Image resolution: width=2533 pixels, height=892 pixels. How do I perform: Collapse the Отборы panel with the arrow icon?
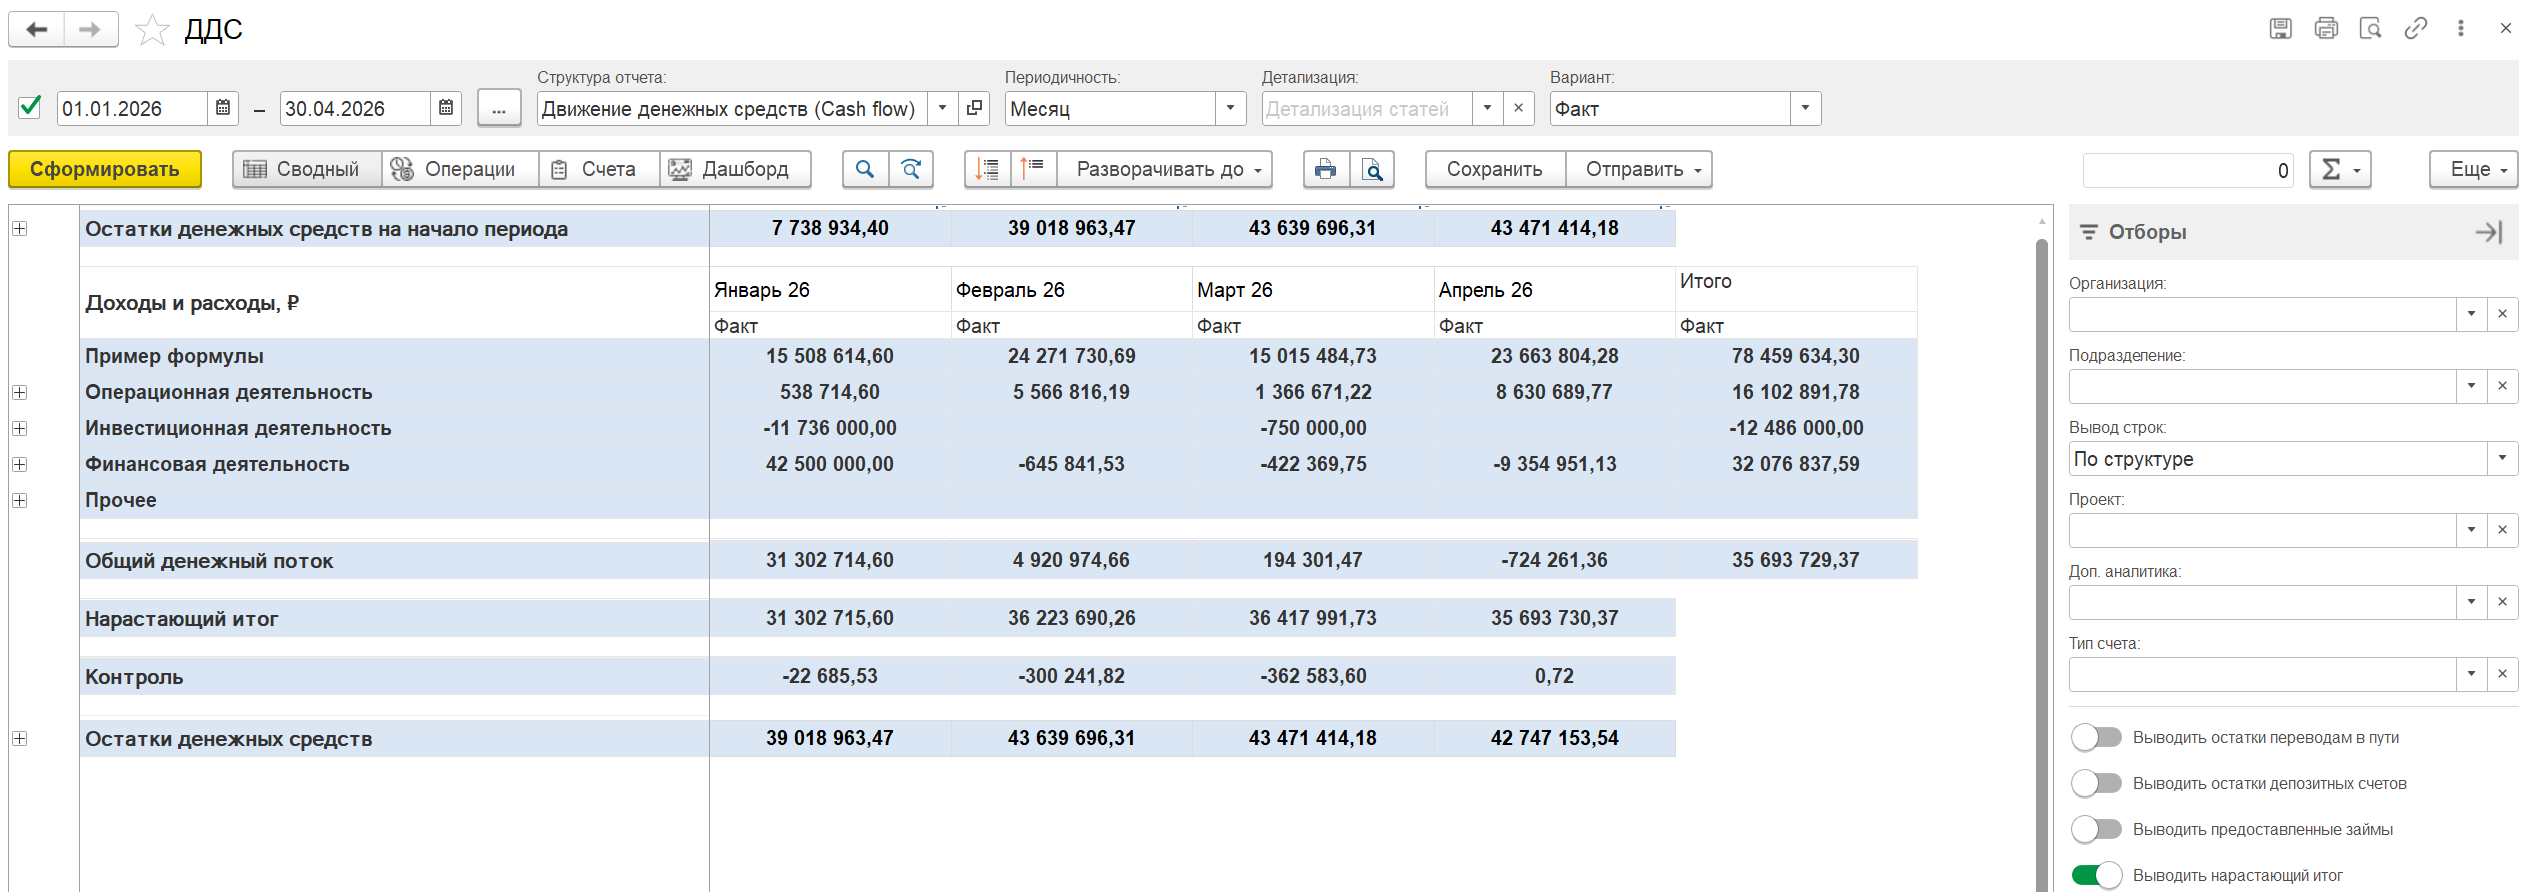(x=2488, y=232)
